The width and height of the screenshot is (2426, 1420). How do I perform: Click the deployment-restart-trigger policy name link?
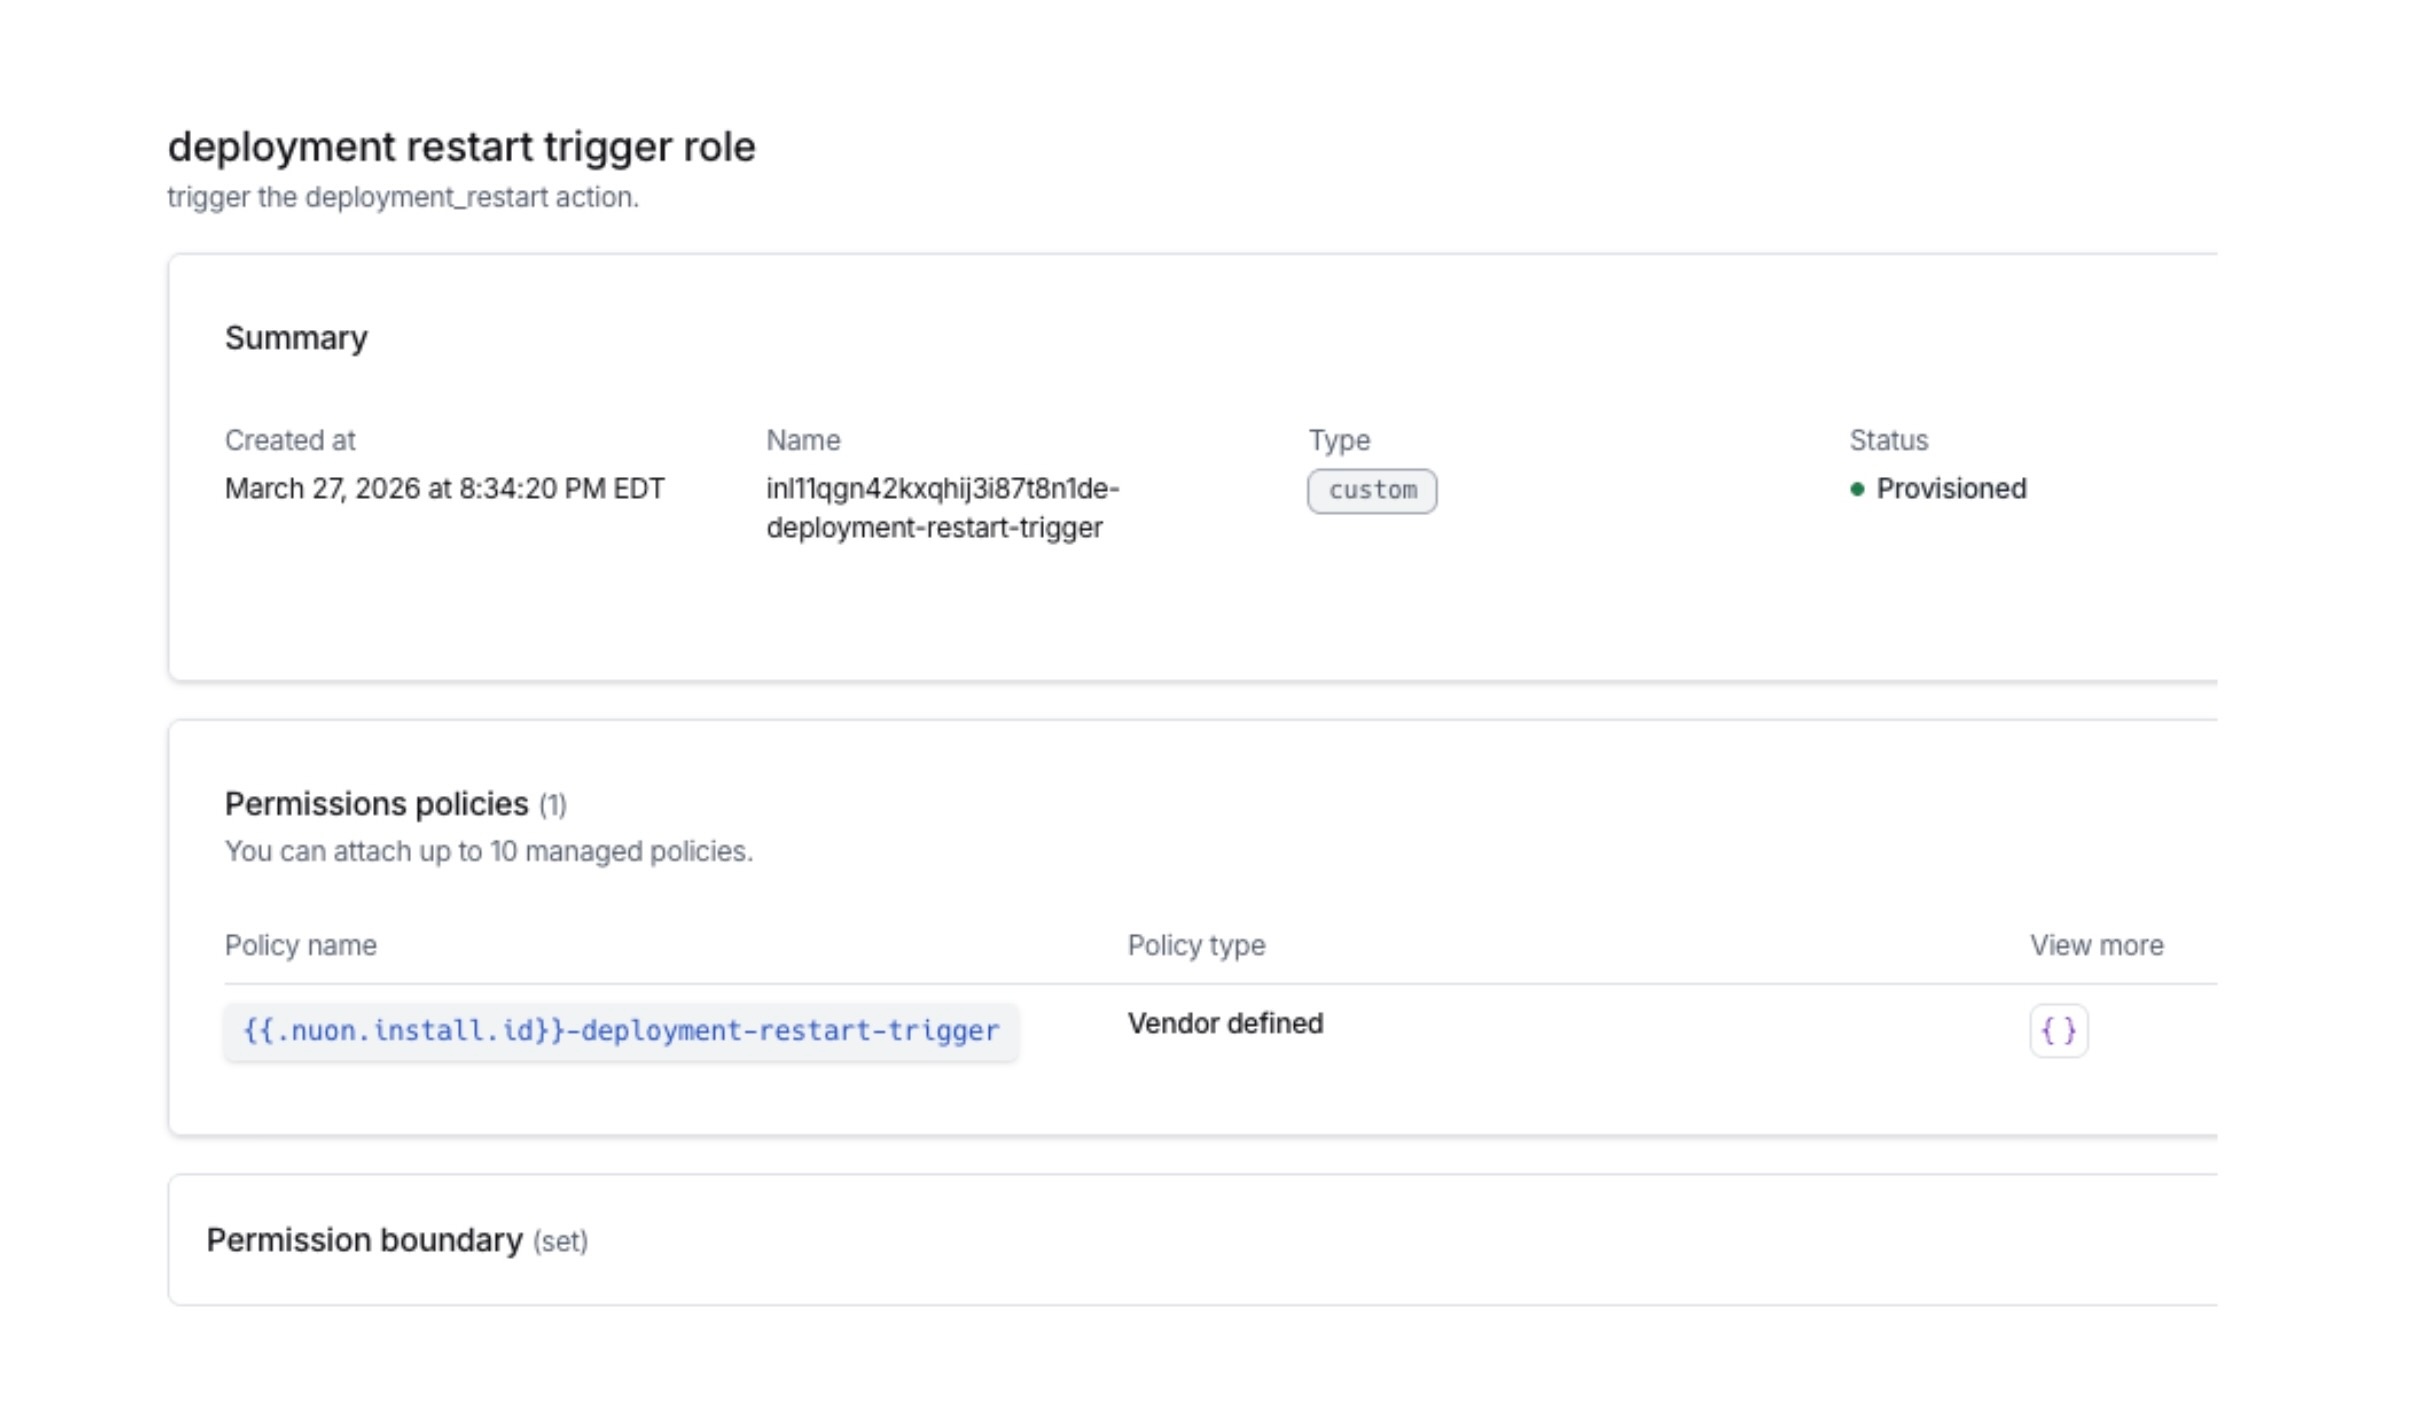tap(621, 1030)
